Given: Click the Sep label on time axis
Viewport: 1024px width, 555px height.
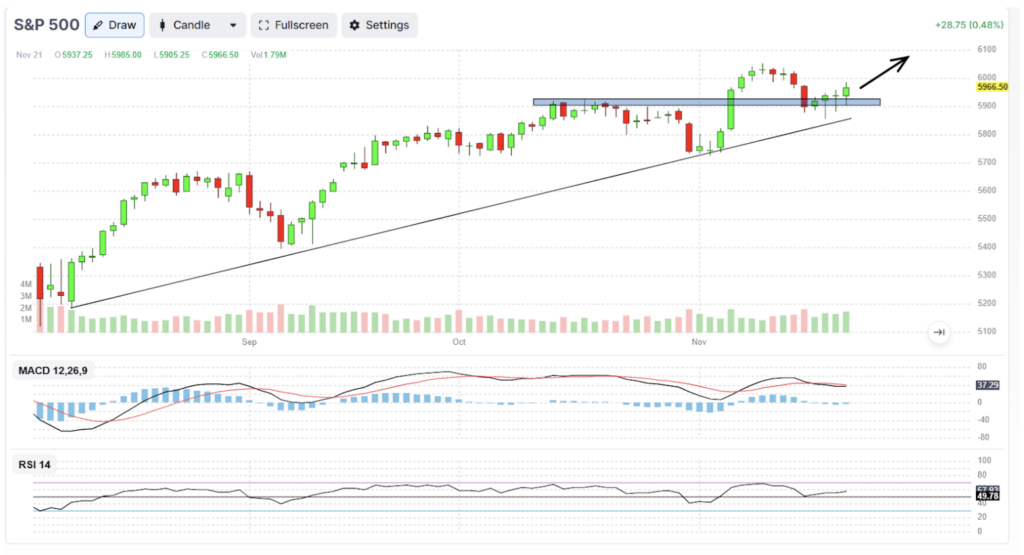Looking at the screenshot, I should click(249, 342).
